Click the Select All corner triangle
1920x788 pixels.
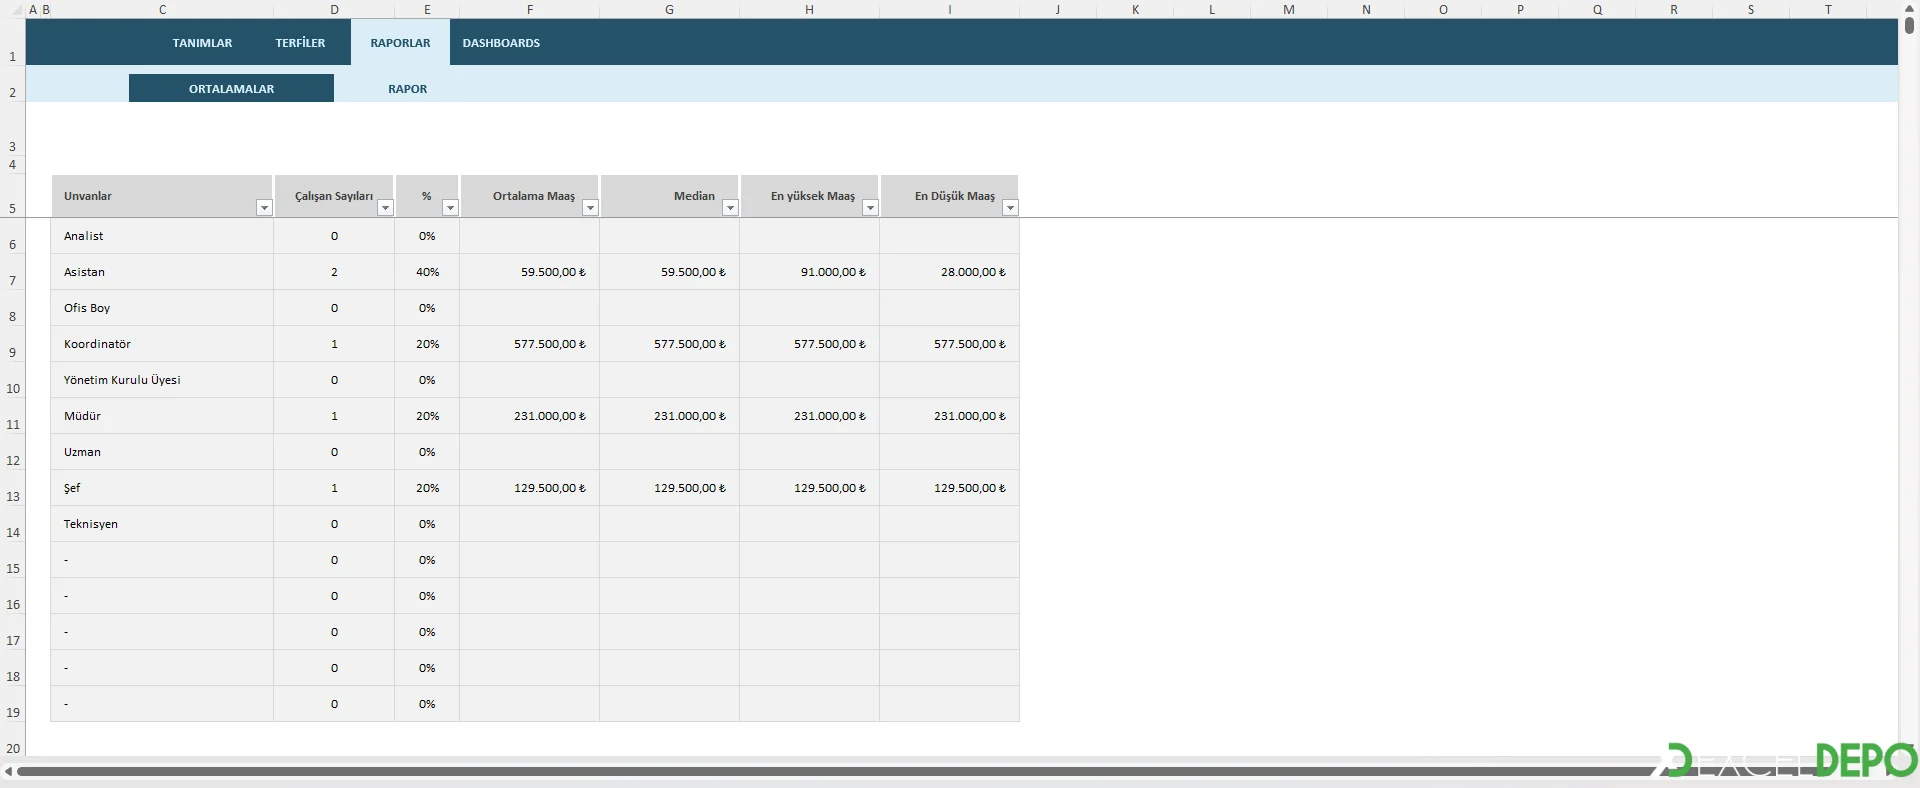(x=17, y=10)
